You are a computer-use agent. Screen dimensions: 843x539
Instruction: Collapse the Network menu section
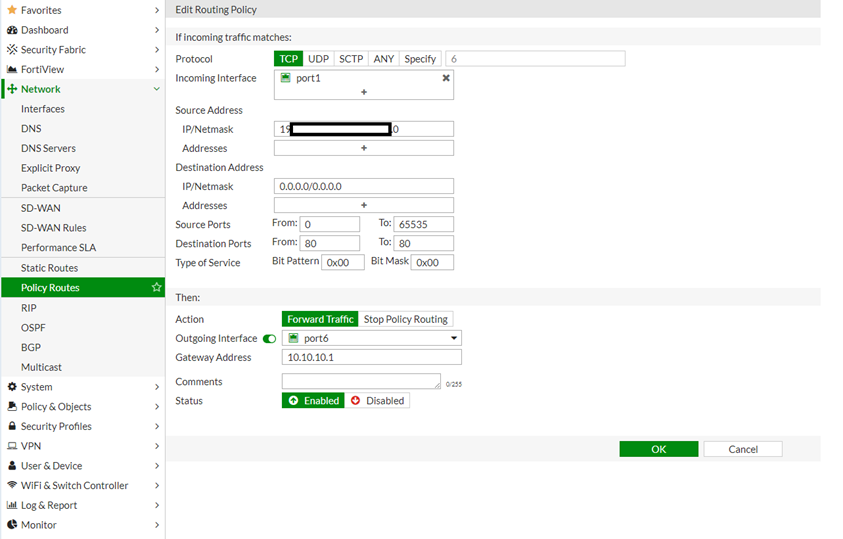pyautogui.click(x=156, y=89)
